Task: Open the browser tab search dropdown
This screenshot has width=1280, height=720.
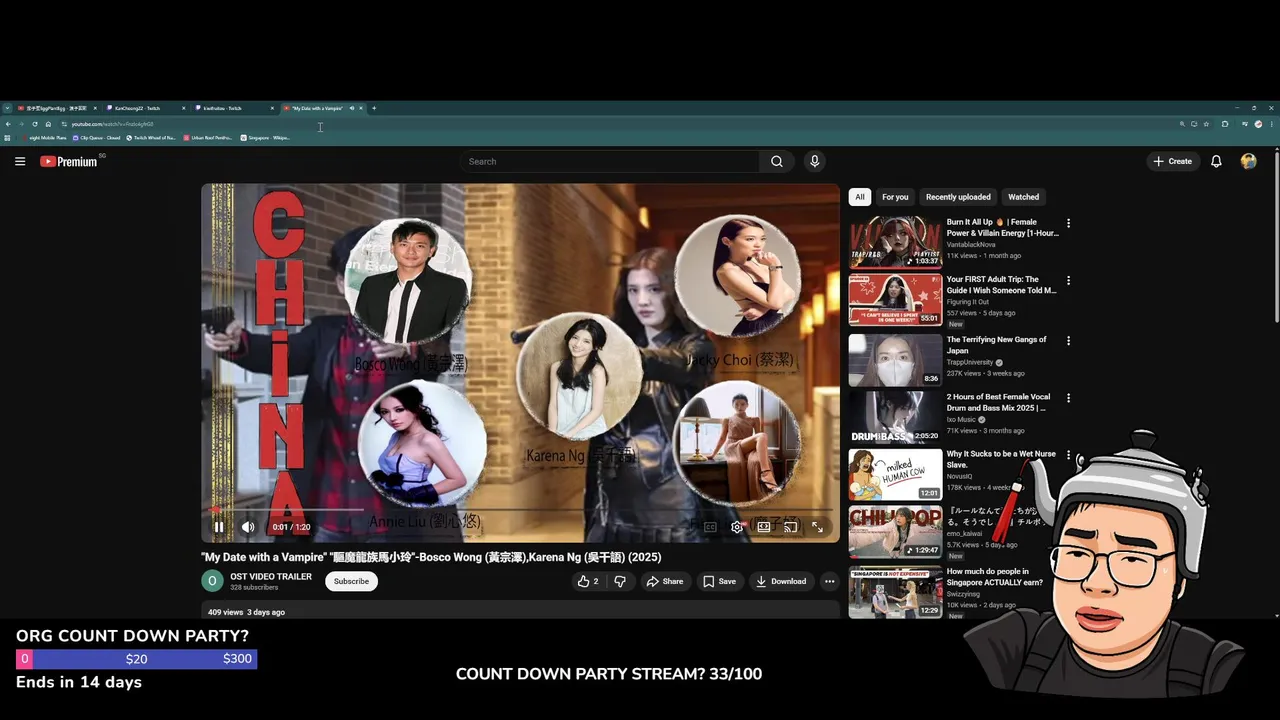Action: click(7, 108)
